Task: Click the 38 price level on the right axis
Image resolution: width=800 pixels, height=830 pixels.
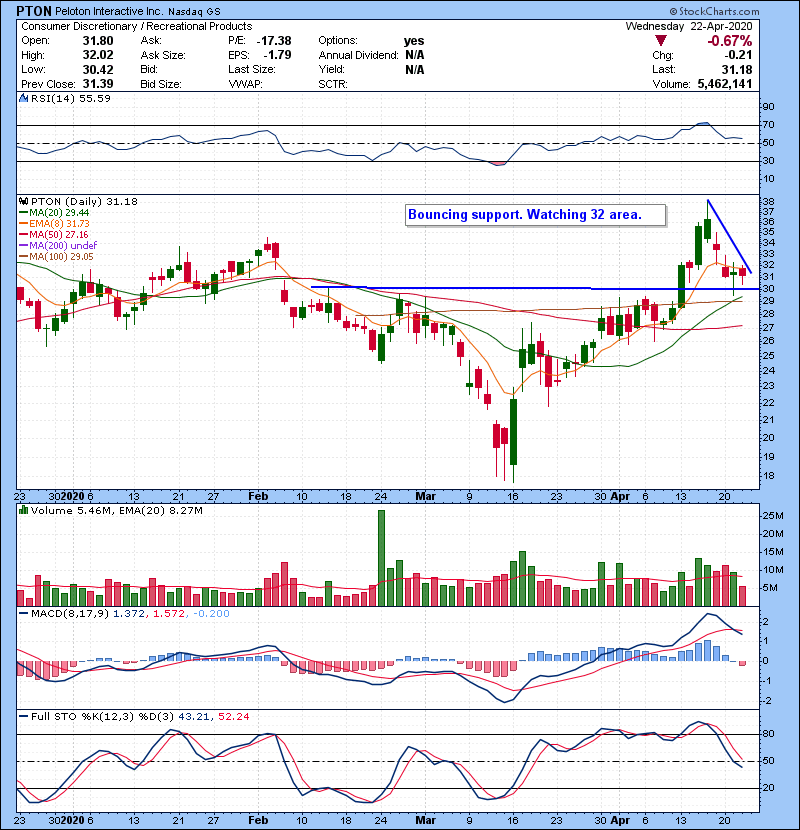Action: point(768,201)
